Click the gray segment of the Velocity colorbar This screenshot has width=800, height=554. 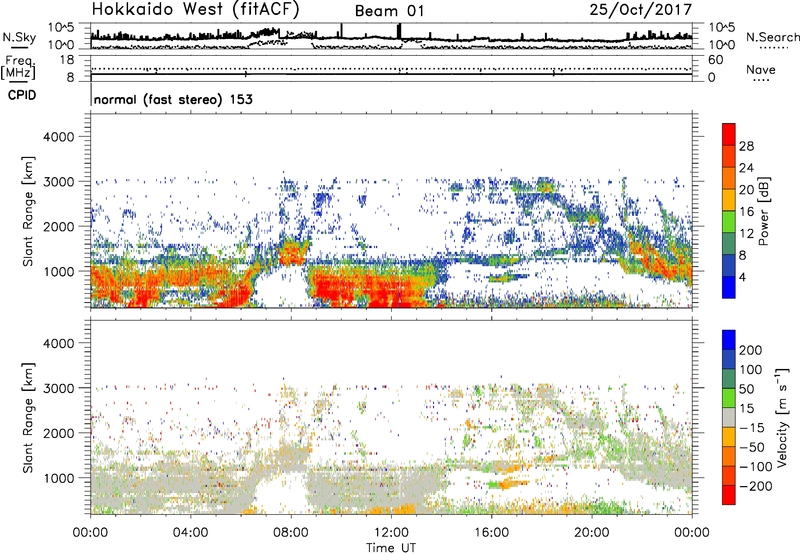pyautogui.click(x=729, y=417)
